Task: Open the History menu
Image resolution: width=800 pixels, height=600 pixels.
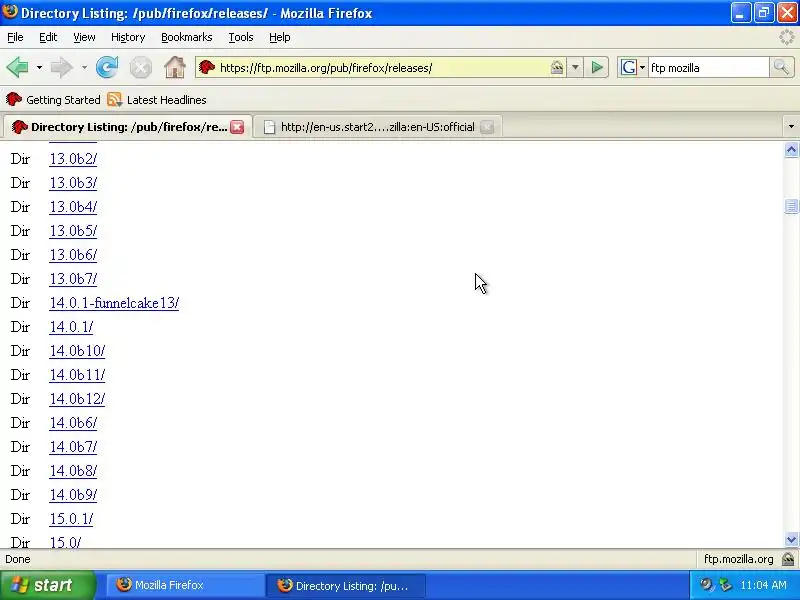Action: click(128, 37)
